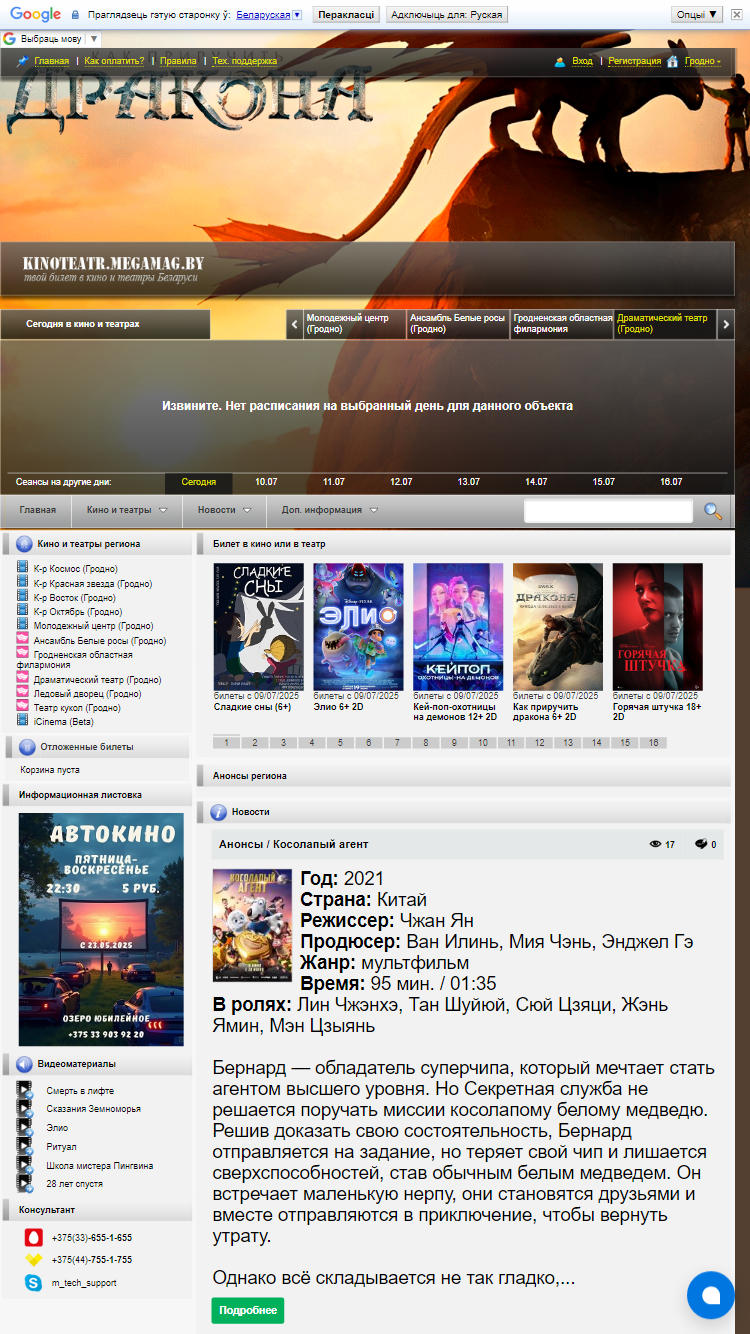750x1334 pixels.
Task: Expand the Доп. информация menu
Action: pos(330,510)
